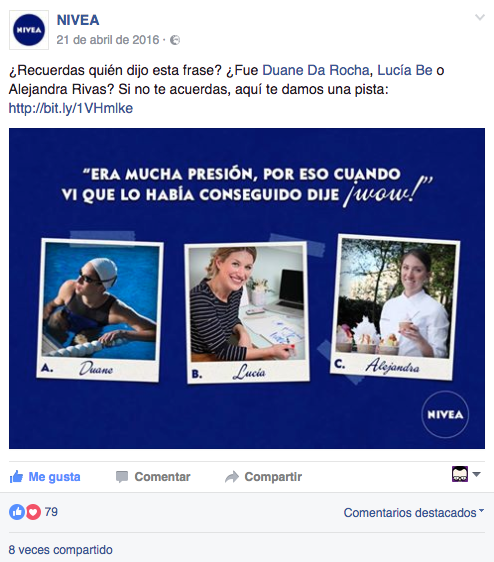494x562 pixels.
Task: Click the public globe privacy icon
Action: [175, 40]
